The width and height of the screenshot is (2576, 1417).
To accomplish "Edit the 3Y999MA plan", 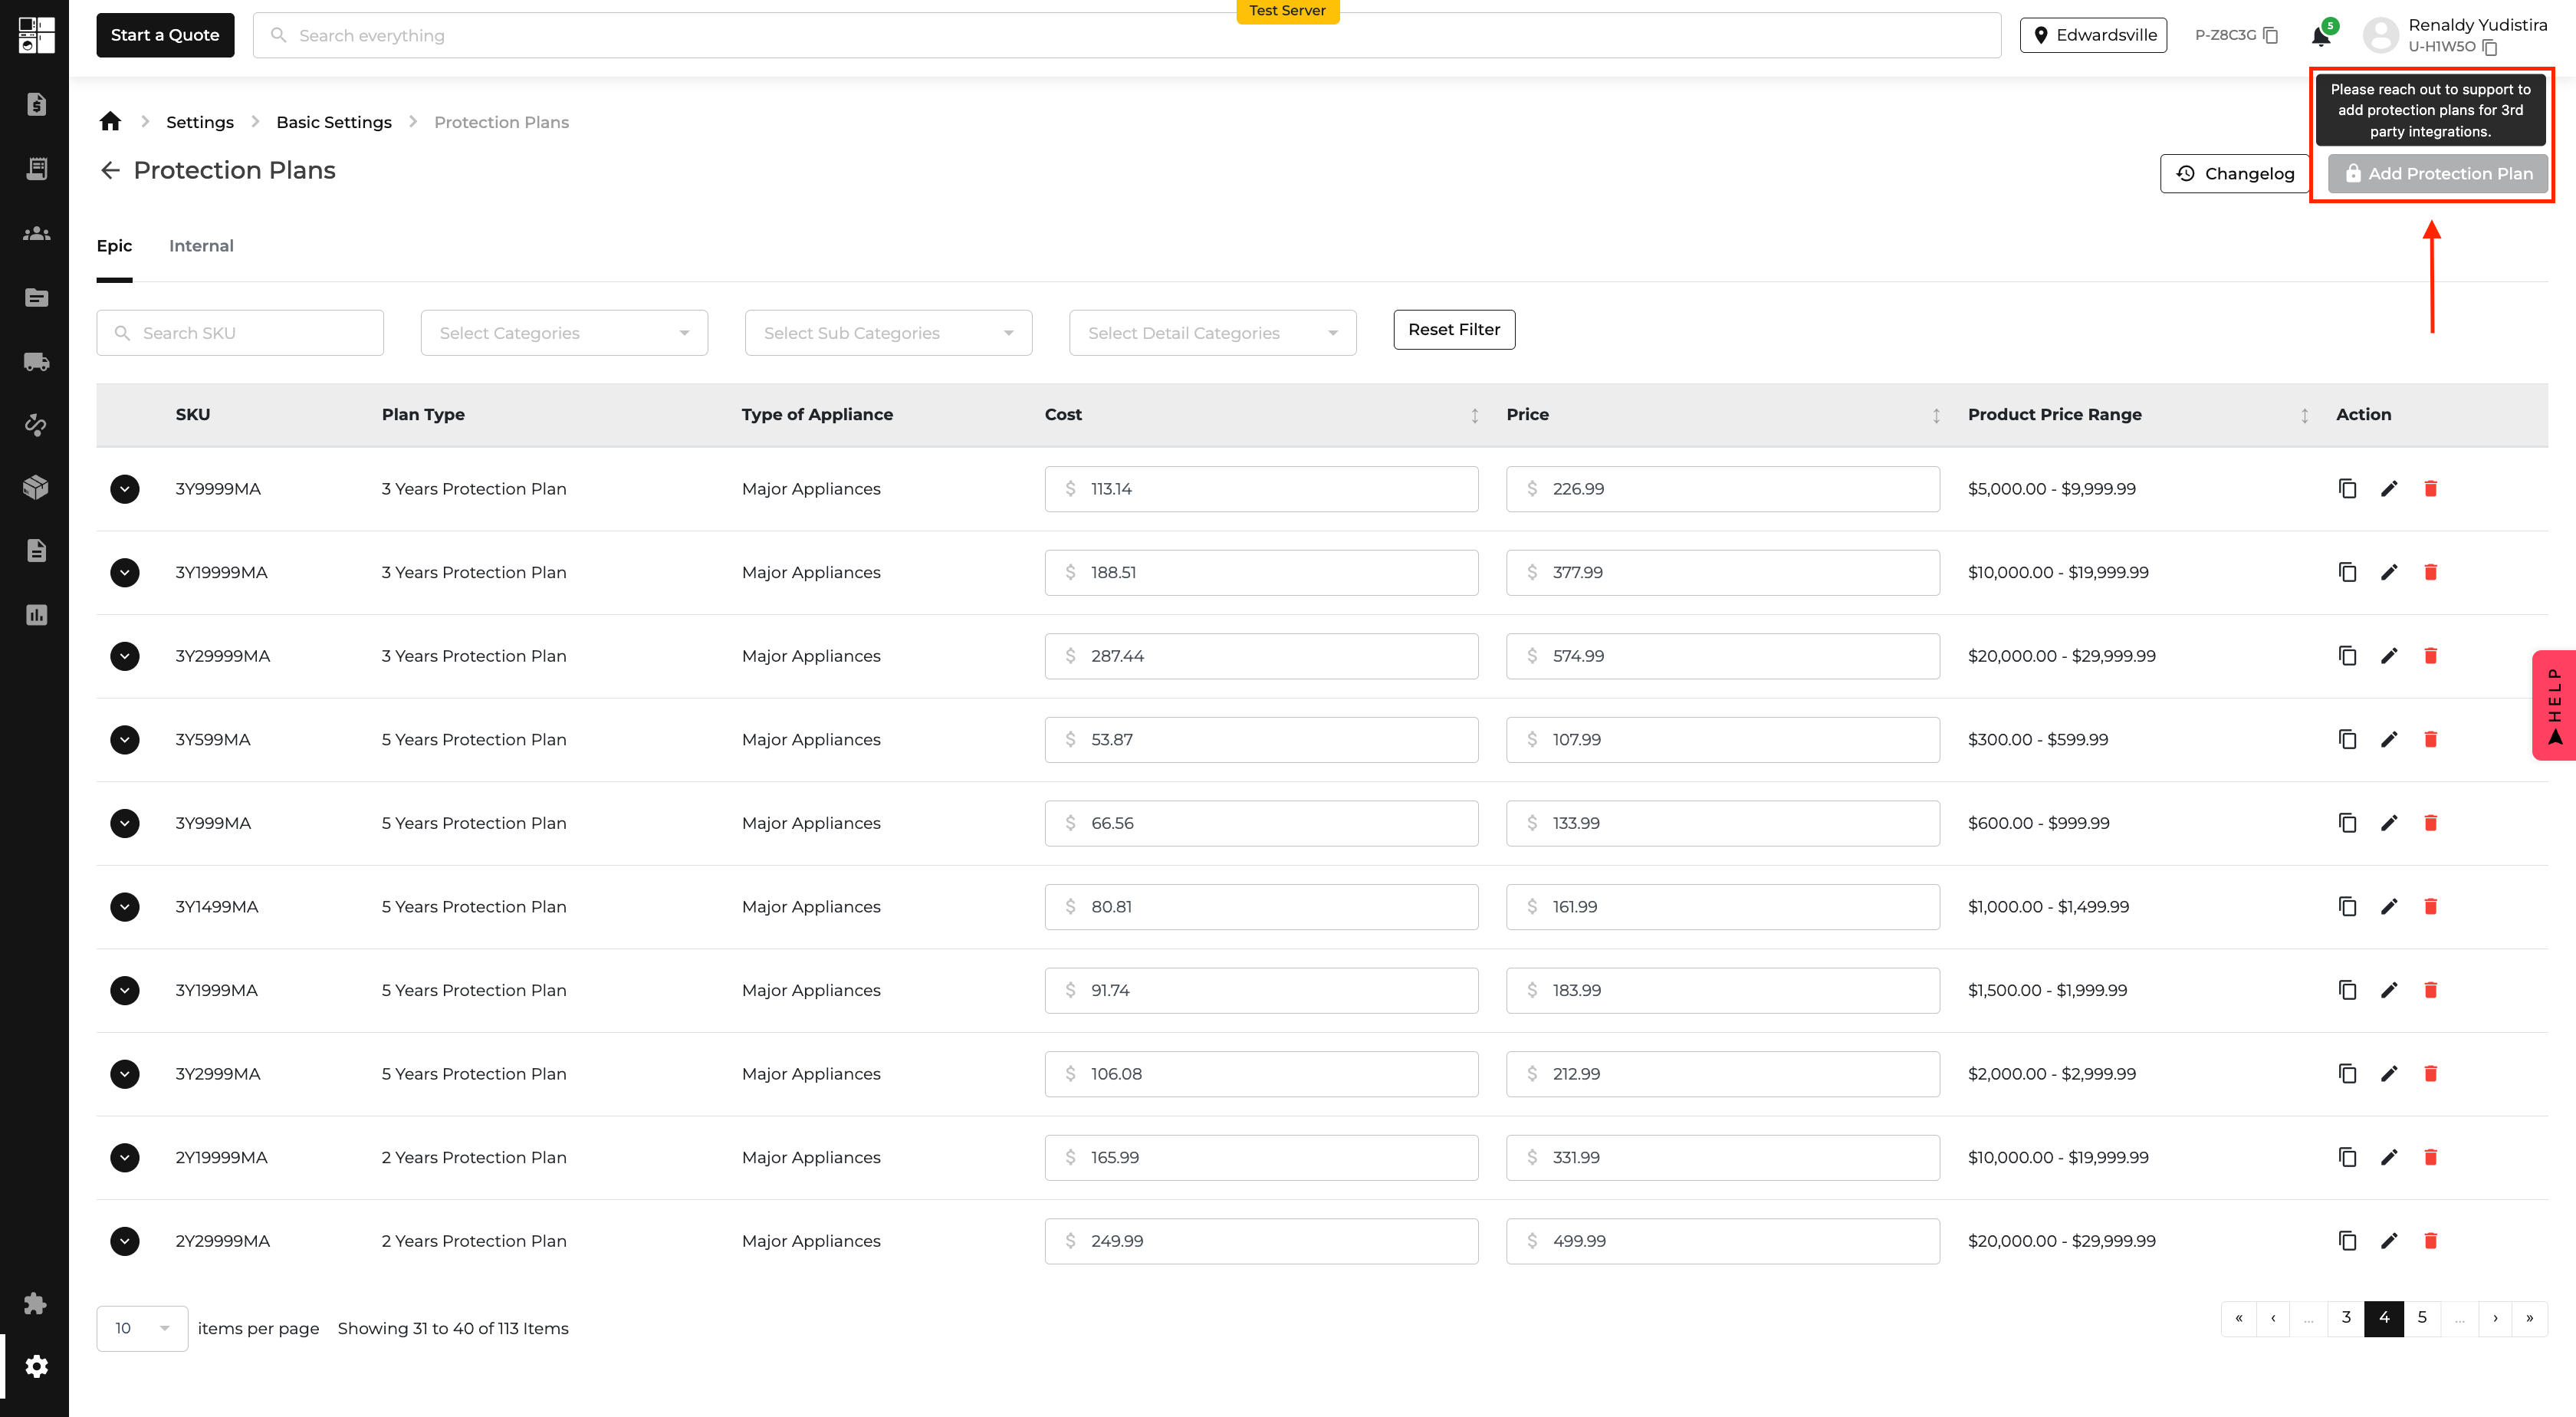I will point(2389,823).
